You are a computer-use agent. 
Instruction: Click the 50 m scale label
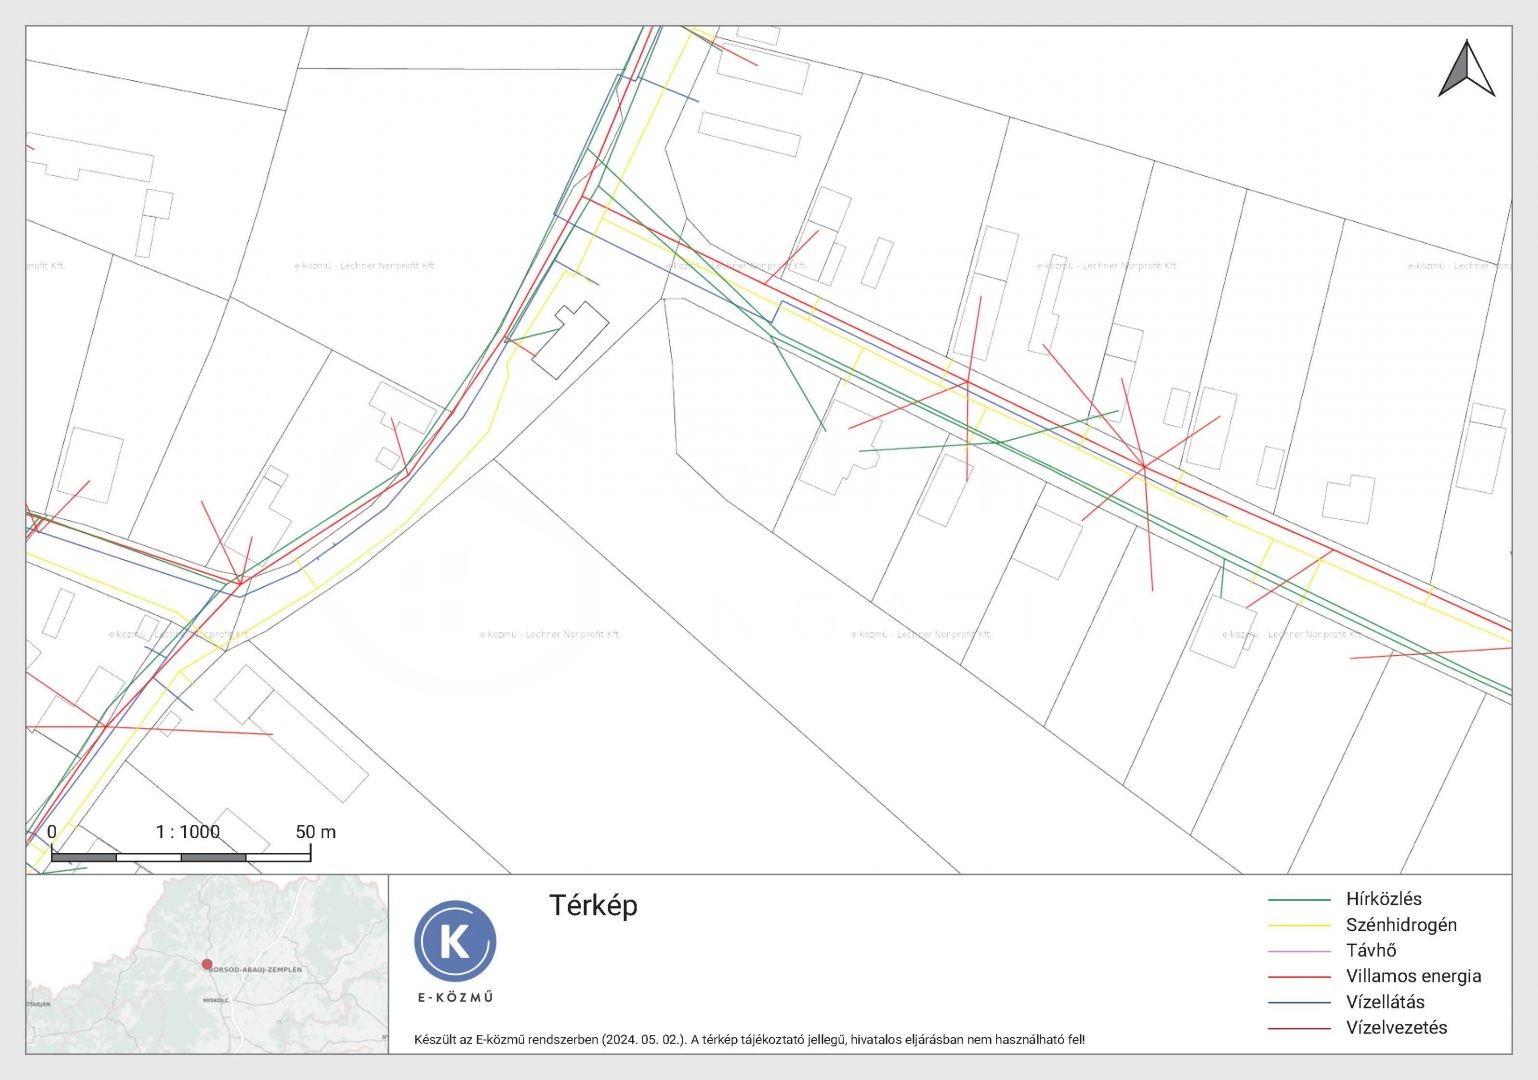pyautogui.click(x=315, y=832)
